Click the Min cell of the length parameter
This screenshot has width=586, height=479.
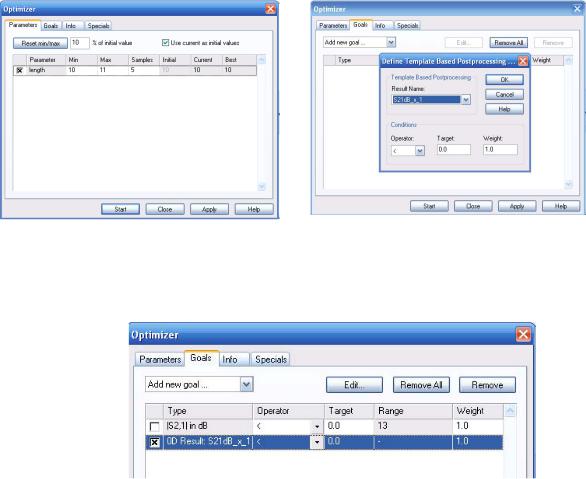pyautogui.click(x=81, y=70)
